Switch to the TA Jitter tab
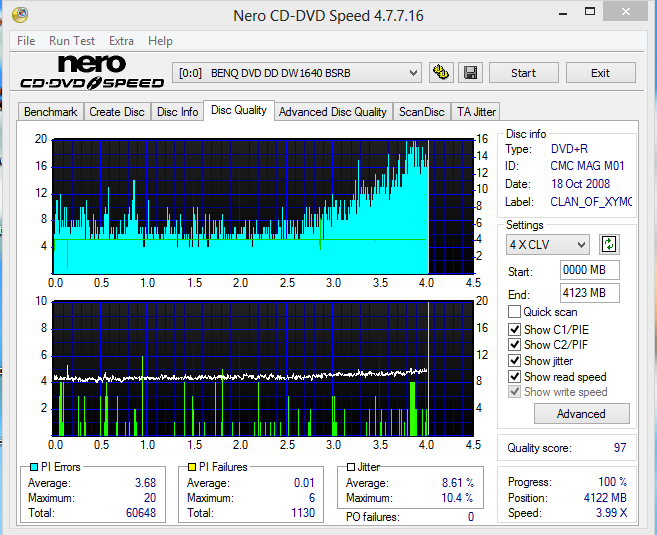Image resolution: width=657 pixels, height=535 pixels. (x=476, y=112)
